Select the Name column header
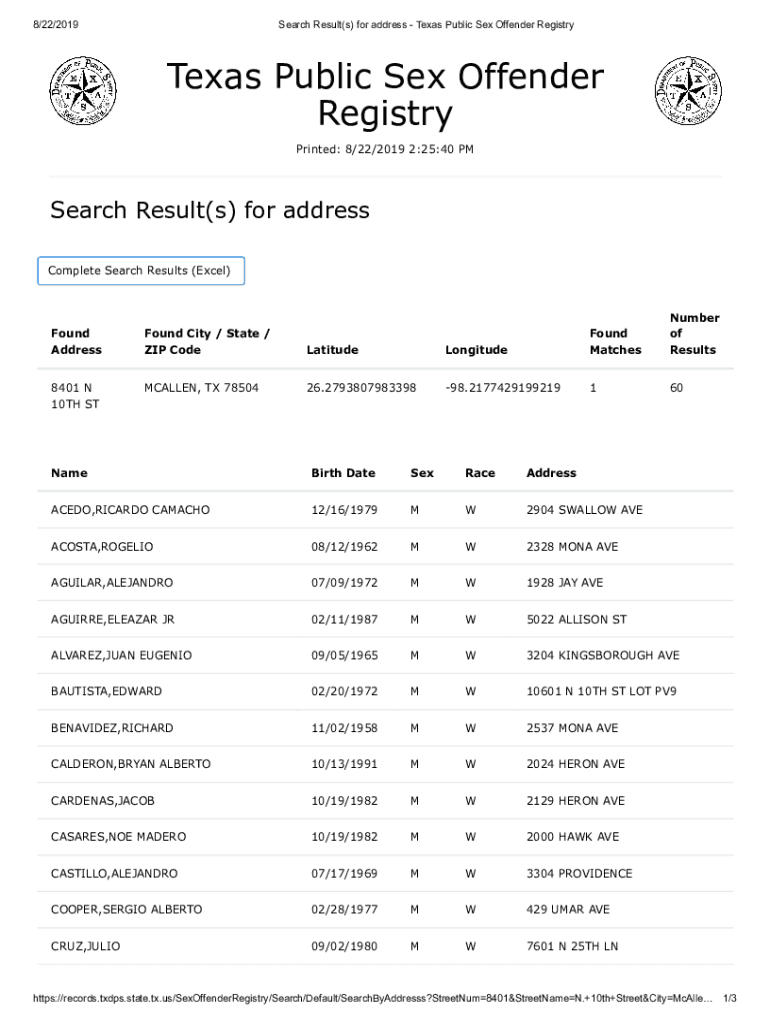The height and width of the screenshot is (1024, 770). pos(69,473)
